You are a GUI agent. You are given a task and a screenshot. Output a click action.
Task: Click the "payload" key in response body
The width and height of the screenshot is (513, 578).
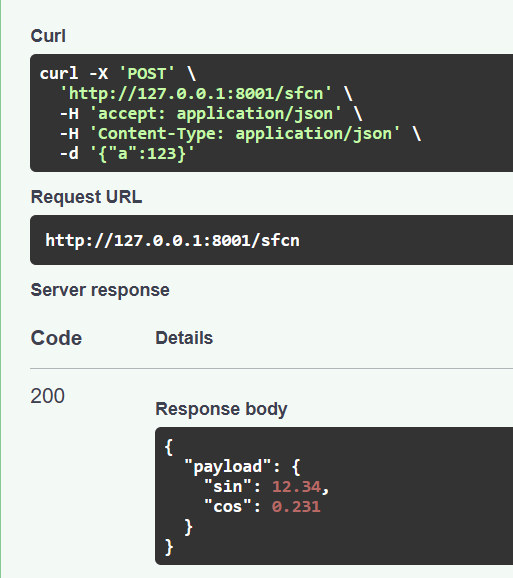pyautogui.click(x=228, y=466)
